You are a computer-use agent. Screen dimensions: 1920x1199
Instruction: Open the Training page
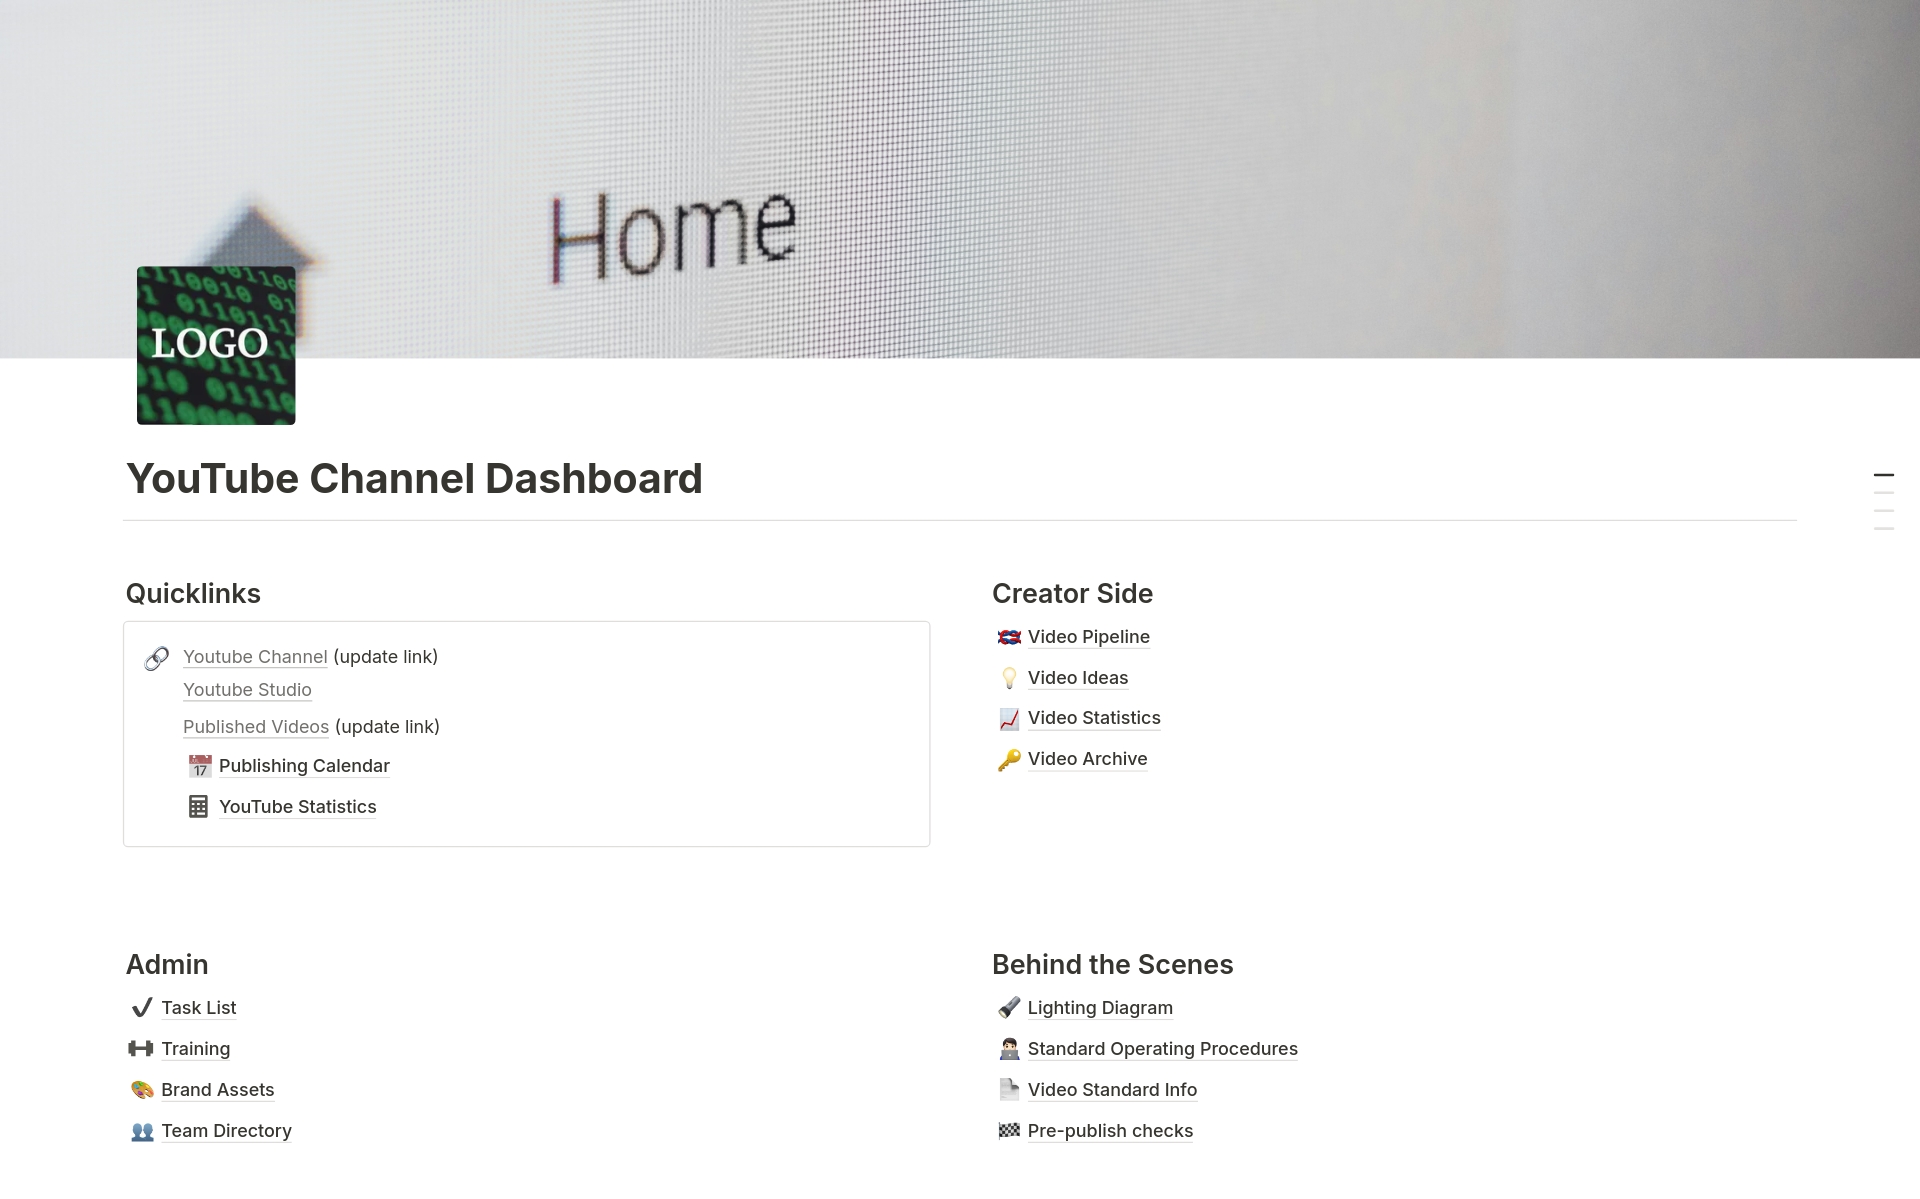[x=196, y=1049]
